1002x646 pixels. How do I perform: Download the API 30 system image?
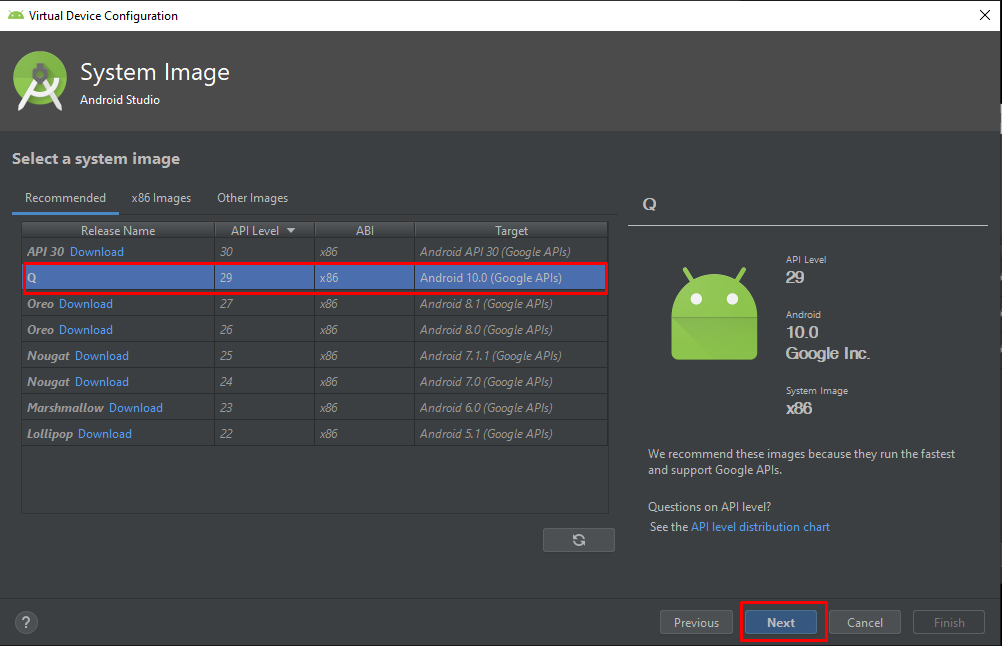[97, 252]
